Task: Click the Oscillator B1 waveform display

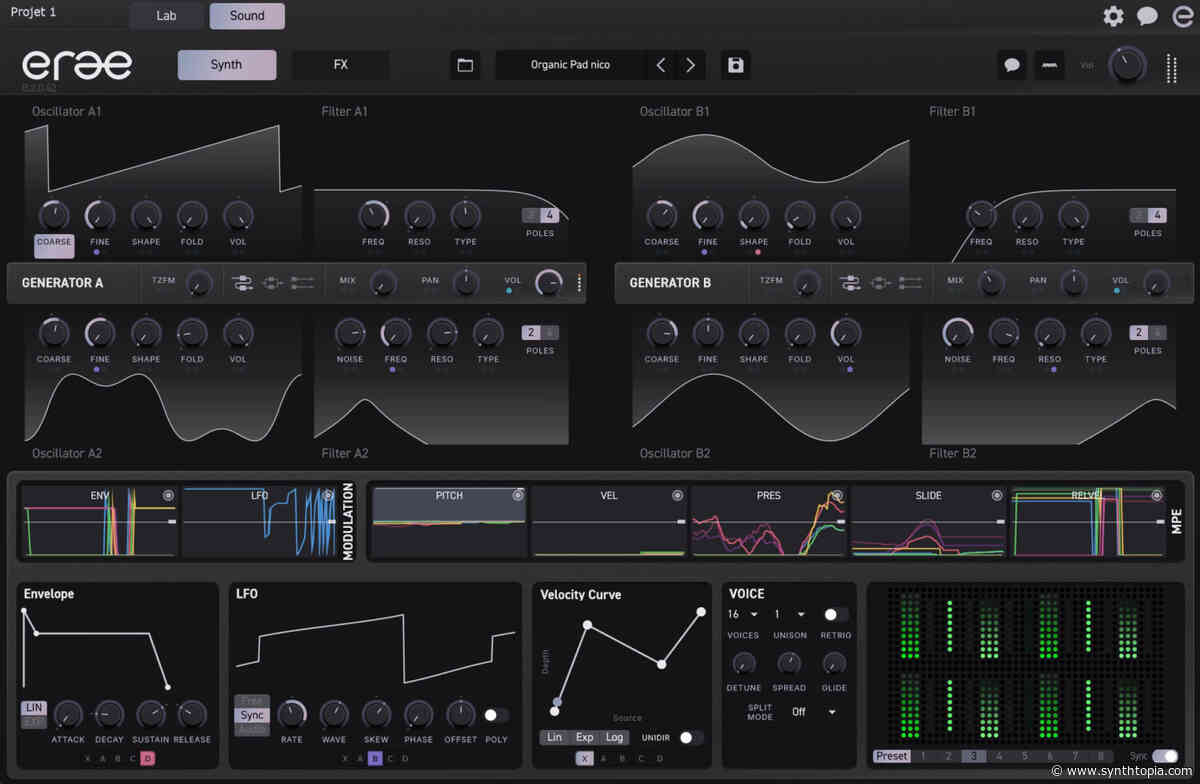Action: point(771,160)
